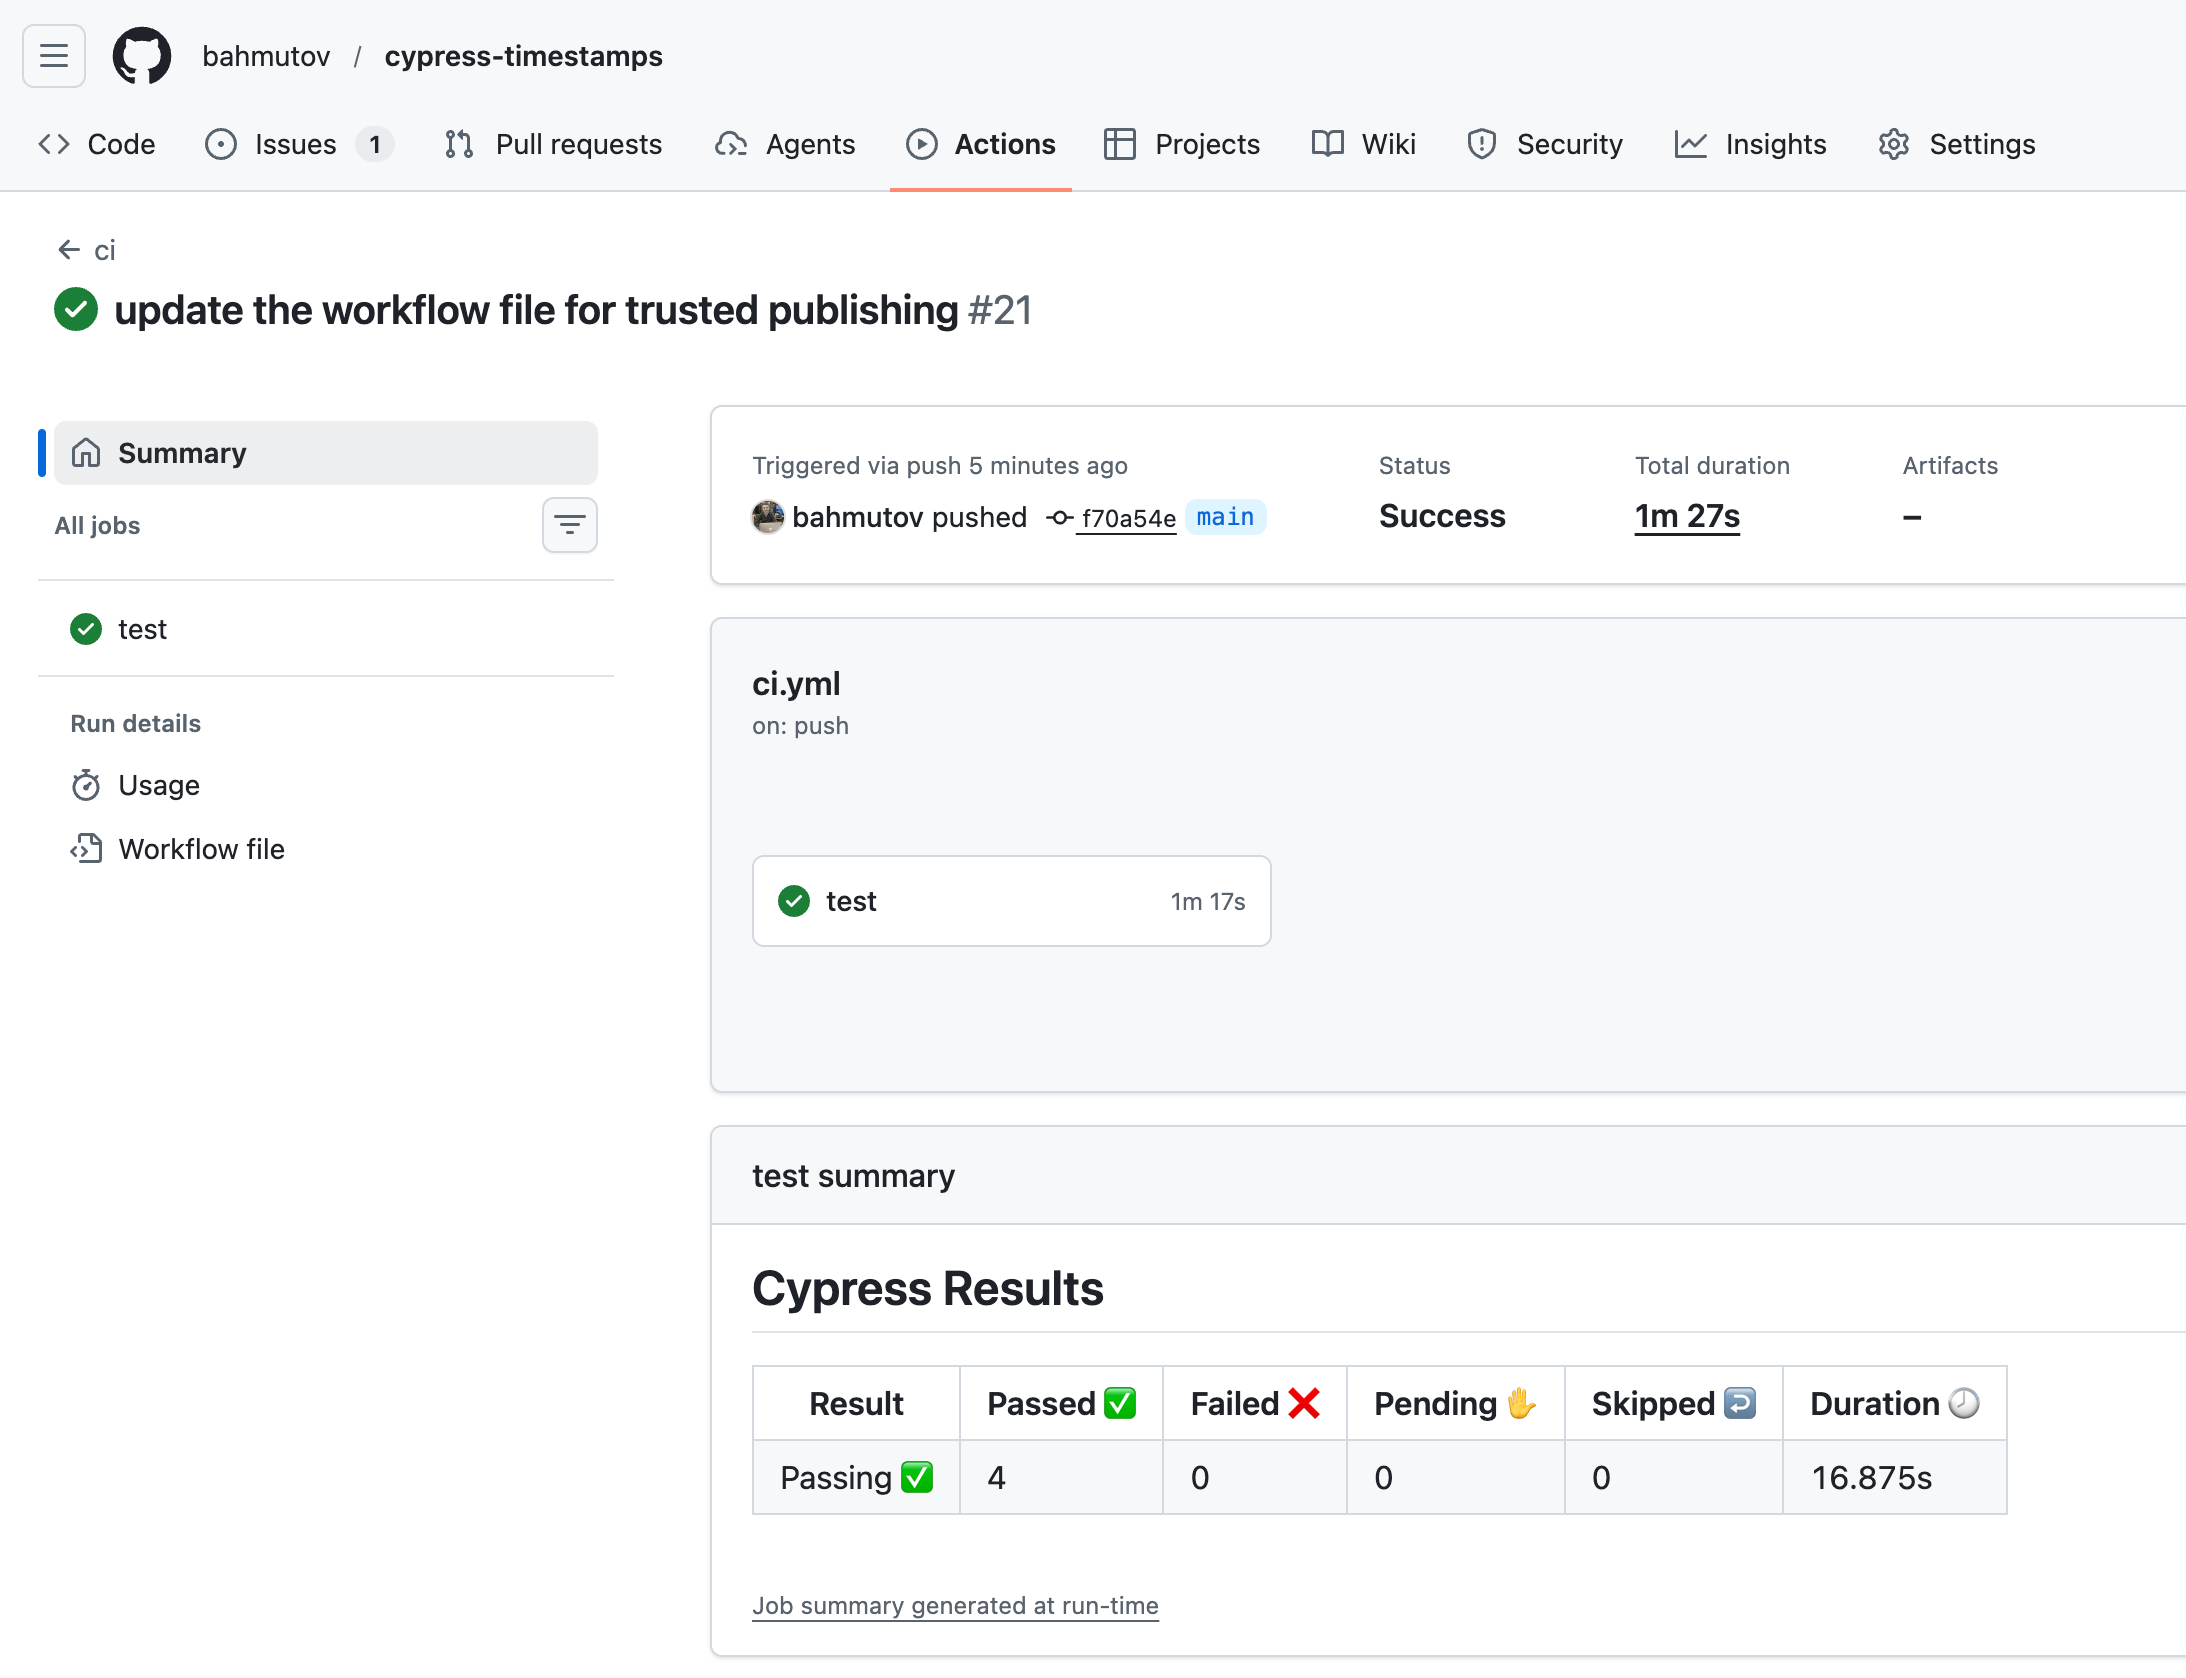The image size is (2186, 1678).
Task: Switch to the Code tab
Action: [99, 144]
